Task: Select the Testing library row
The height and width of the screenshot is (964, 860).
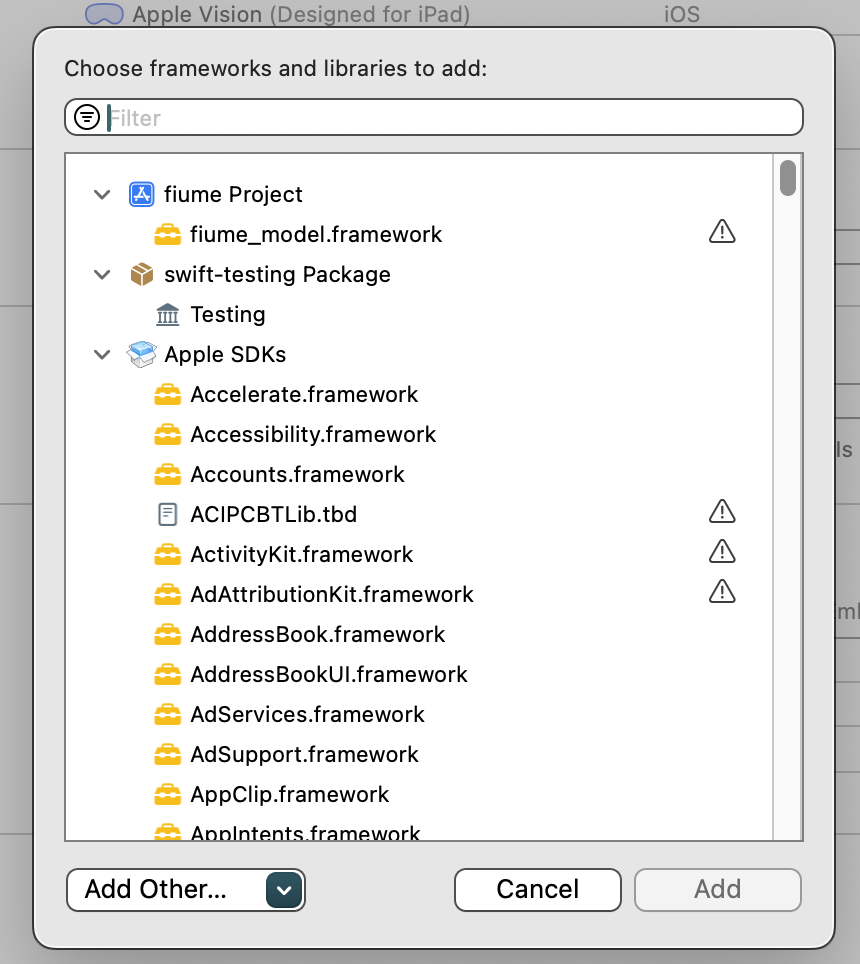Action: click(x=419, y=314)
